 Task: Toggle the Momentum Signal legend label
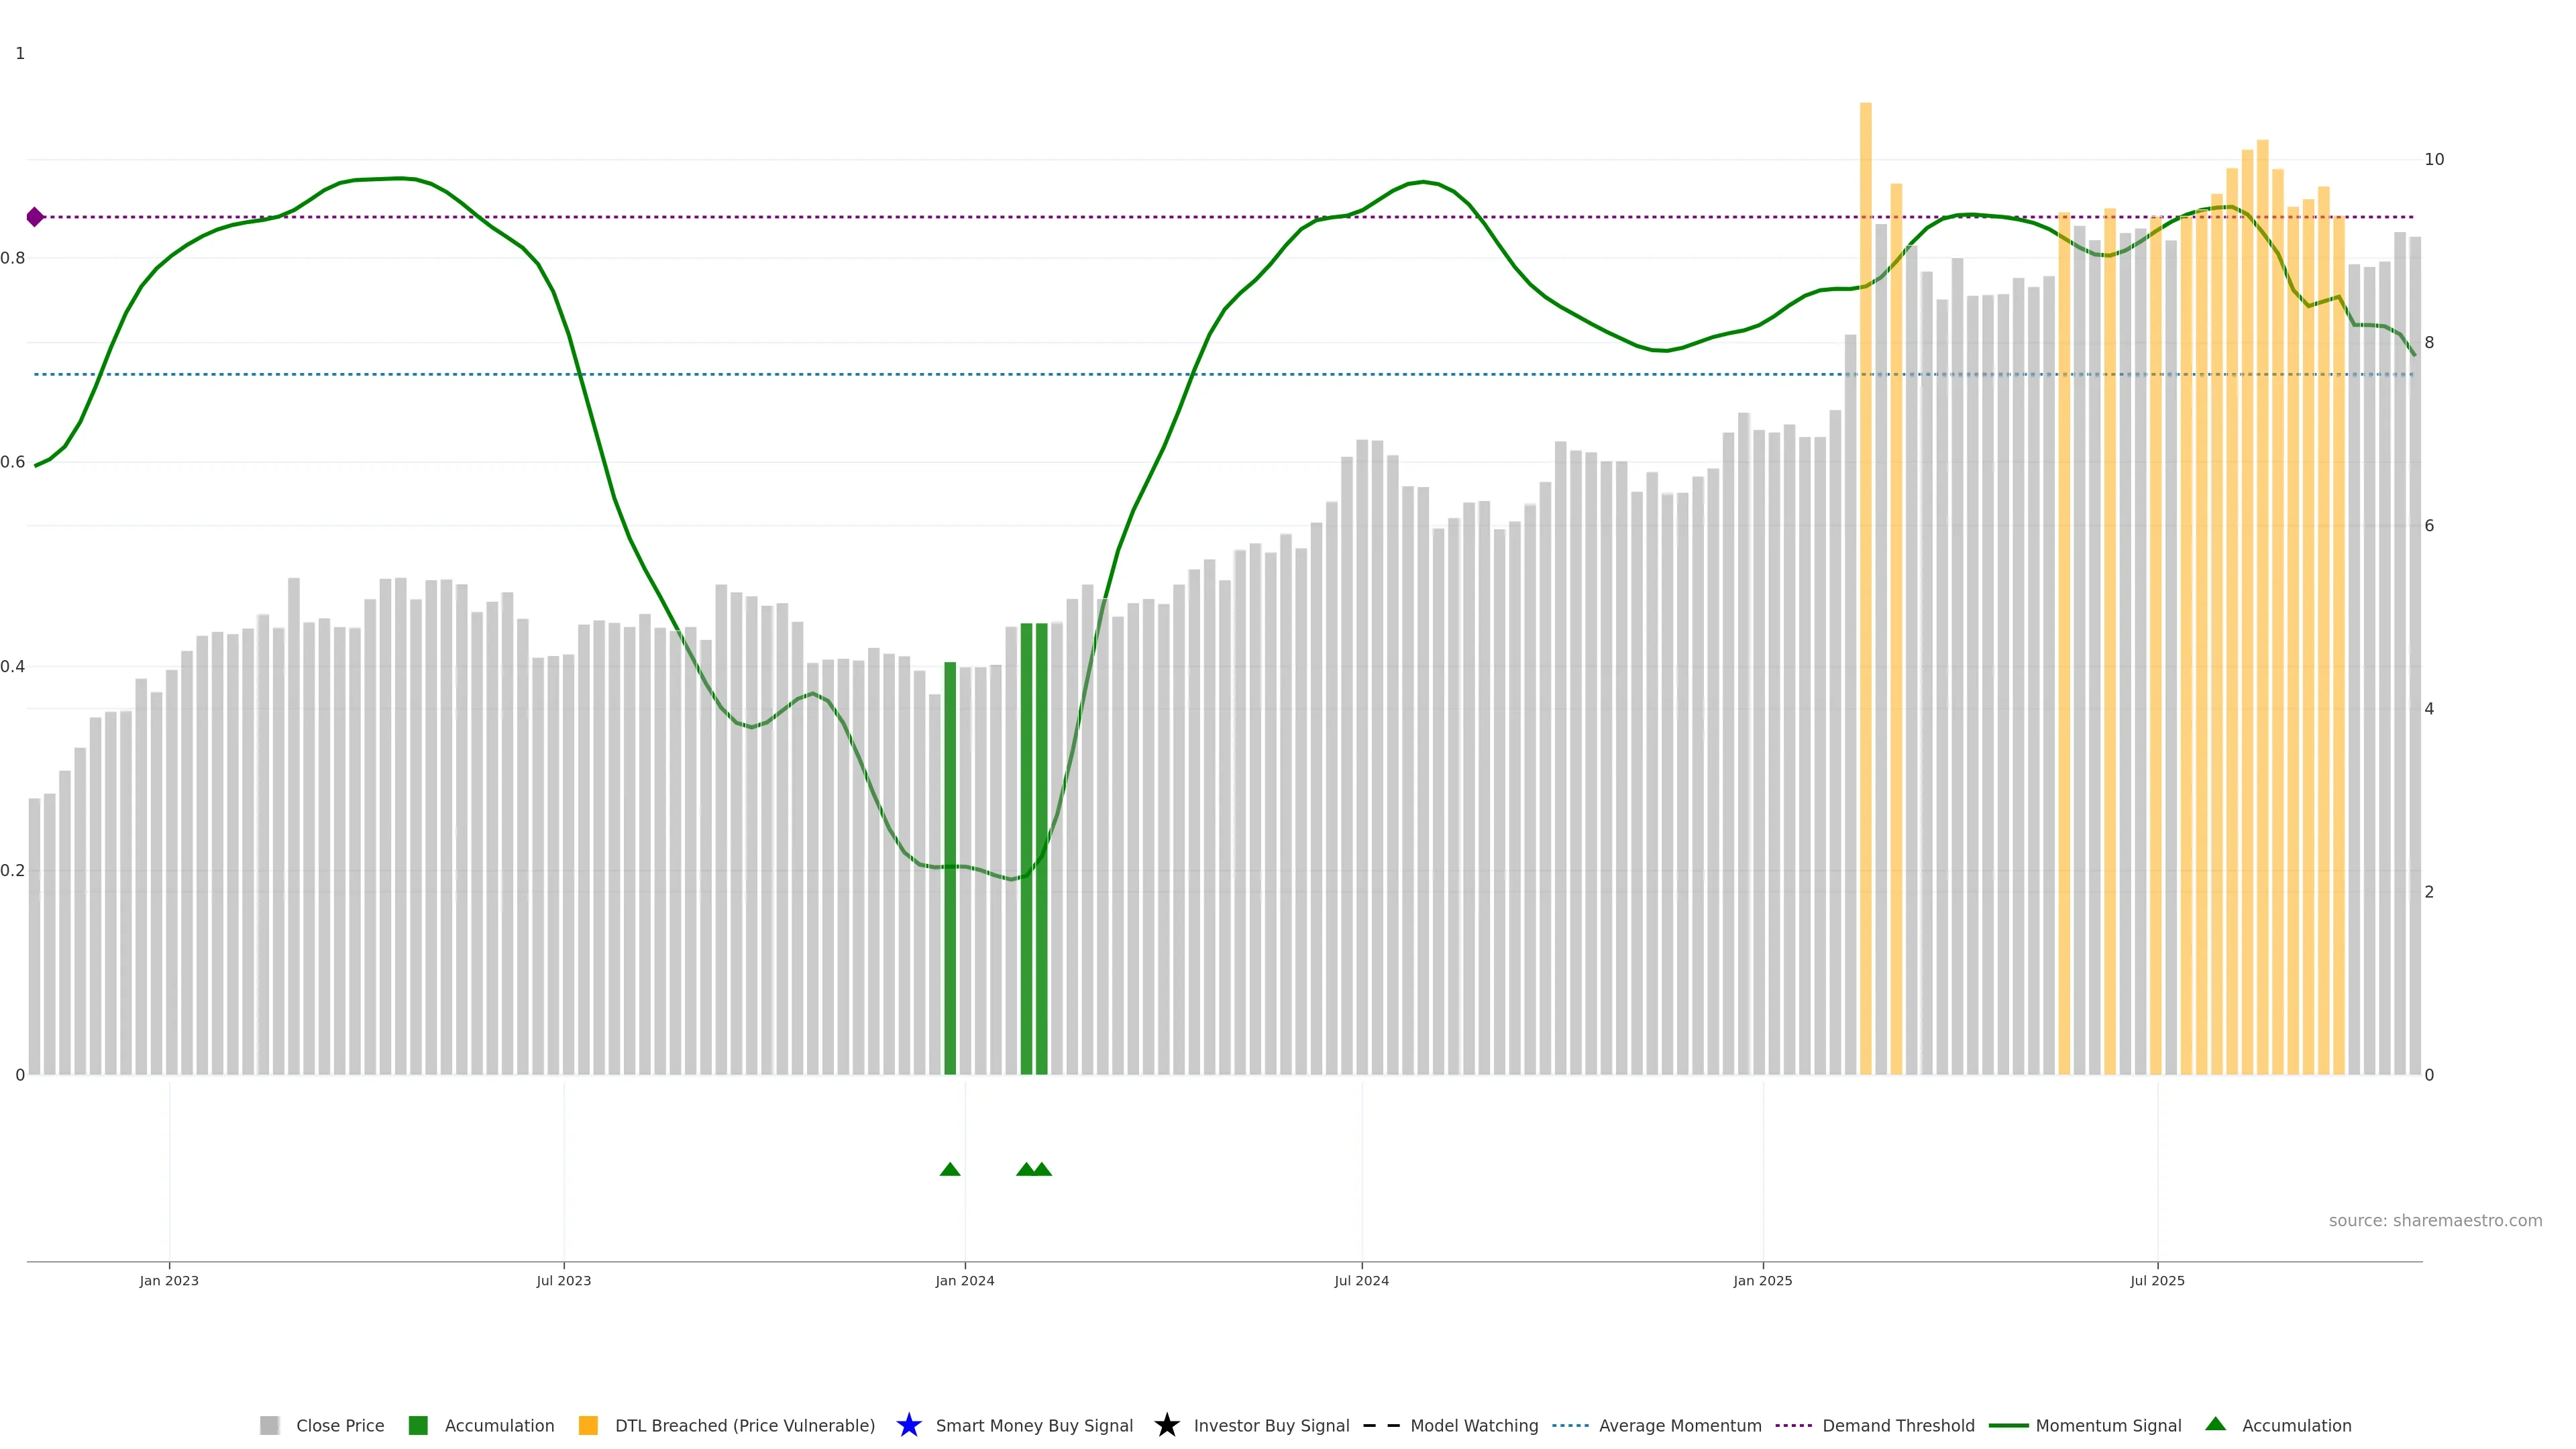click(2108, 1425)
